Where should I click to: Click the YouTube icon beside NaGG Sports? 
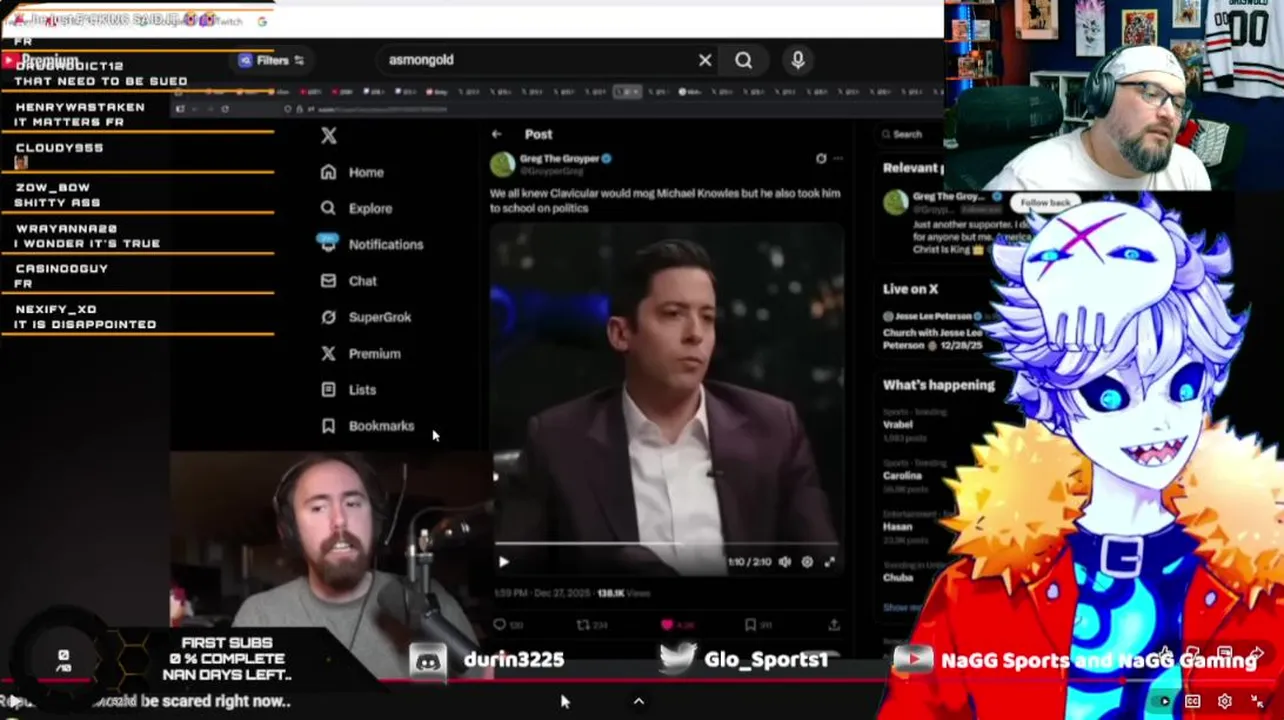pyautogui.click(x=913, y=659)
